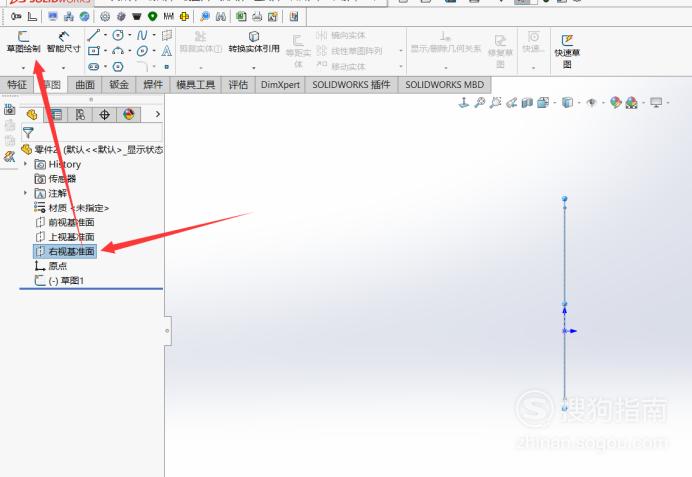Select 右视基准面 right plane in tree
The image size is (692, 477).
(x=65, y=252)
